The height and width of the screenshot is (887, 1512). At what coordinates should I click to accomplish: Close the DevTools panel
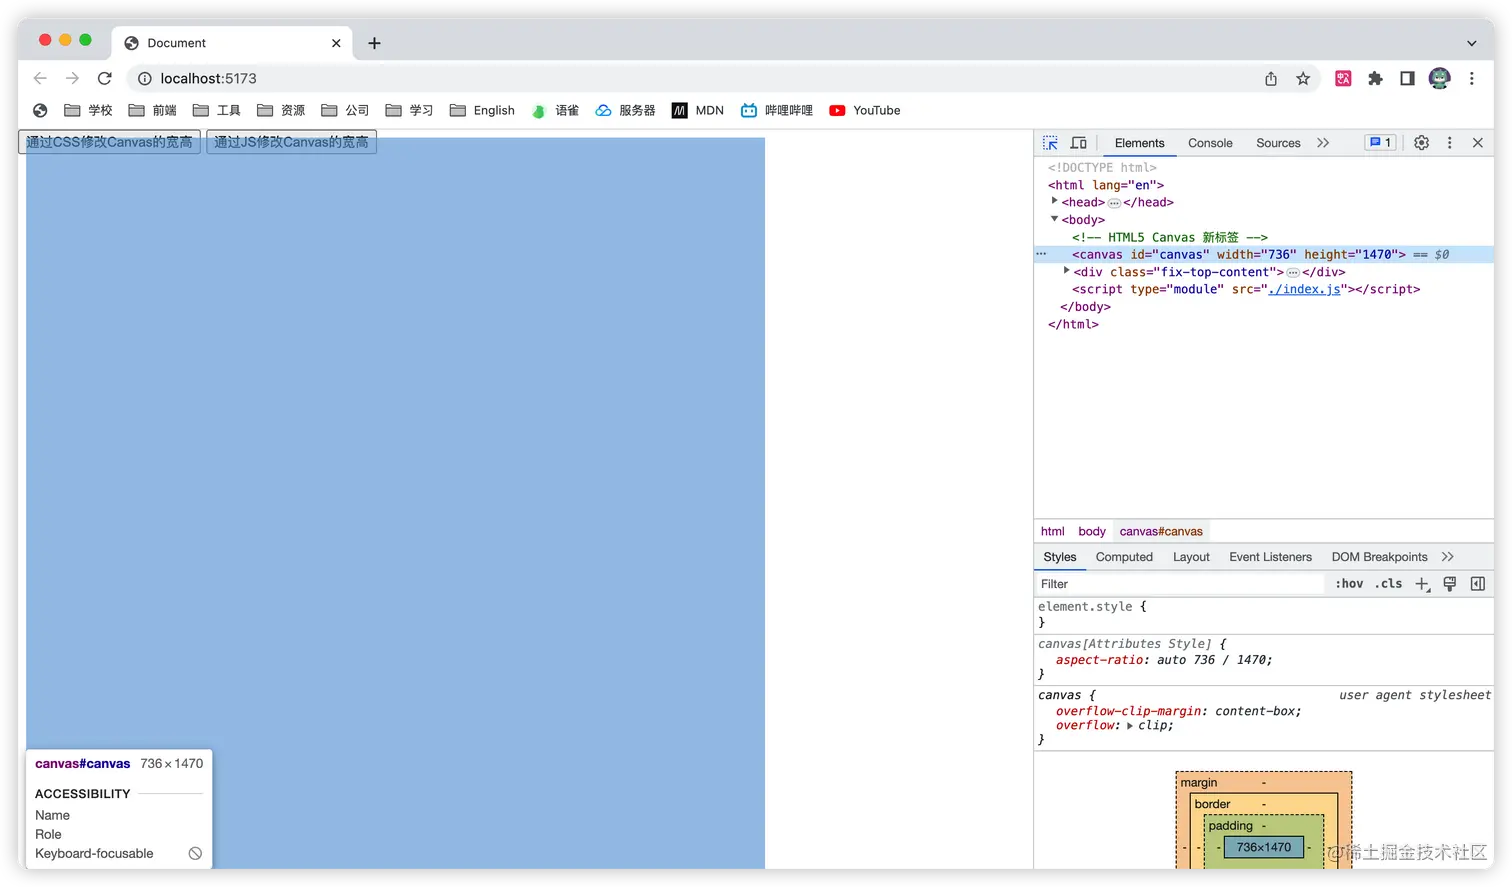coord(1477,143)
